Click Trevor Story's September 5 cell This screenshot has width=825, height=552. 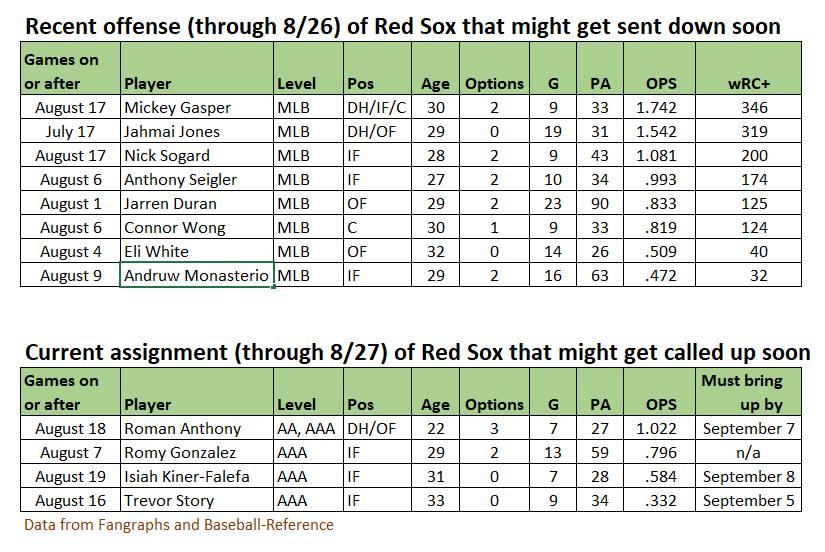tap(748, 500)
